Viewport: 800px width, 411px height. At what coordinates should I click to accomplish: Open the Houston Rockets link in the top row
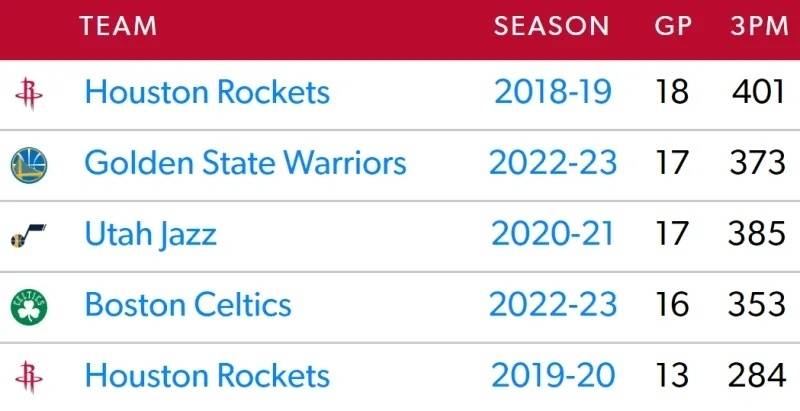(207, 92)
